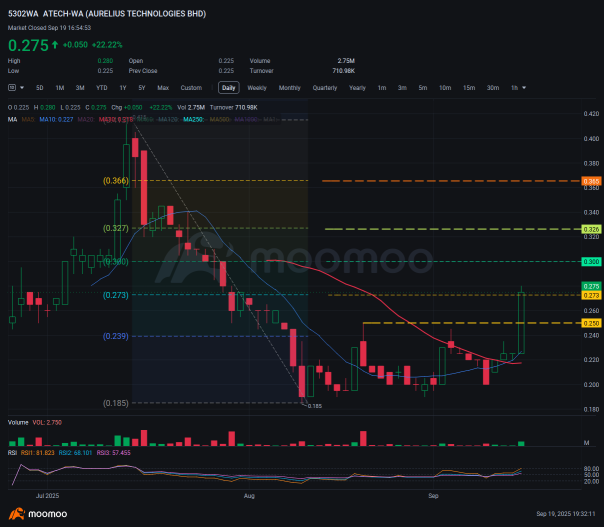The image size is (604, 527).
Task: Click the yellow 0.250 price line label
Action: click(591, 324)
